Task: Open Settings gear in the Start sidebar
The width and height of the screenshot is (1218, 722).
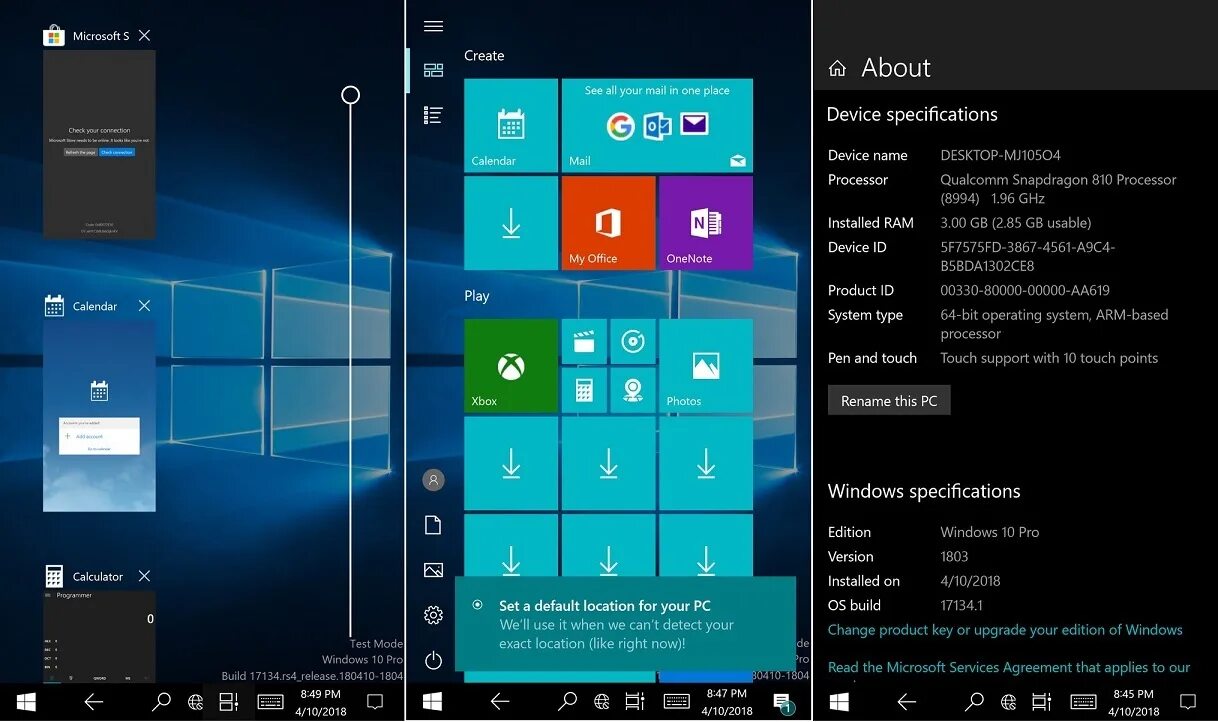Action: pyautogui.click(x=433, y=615)
